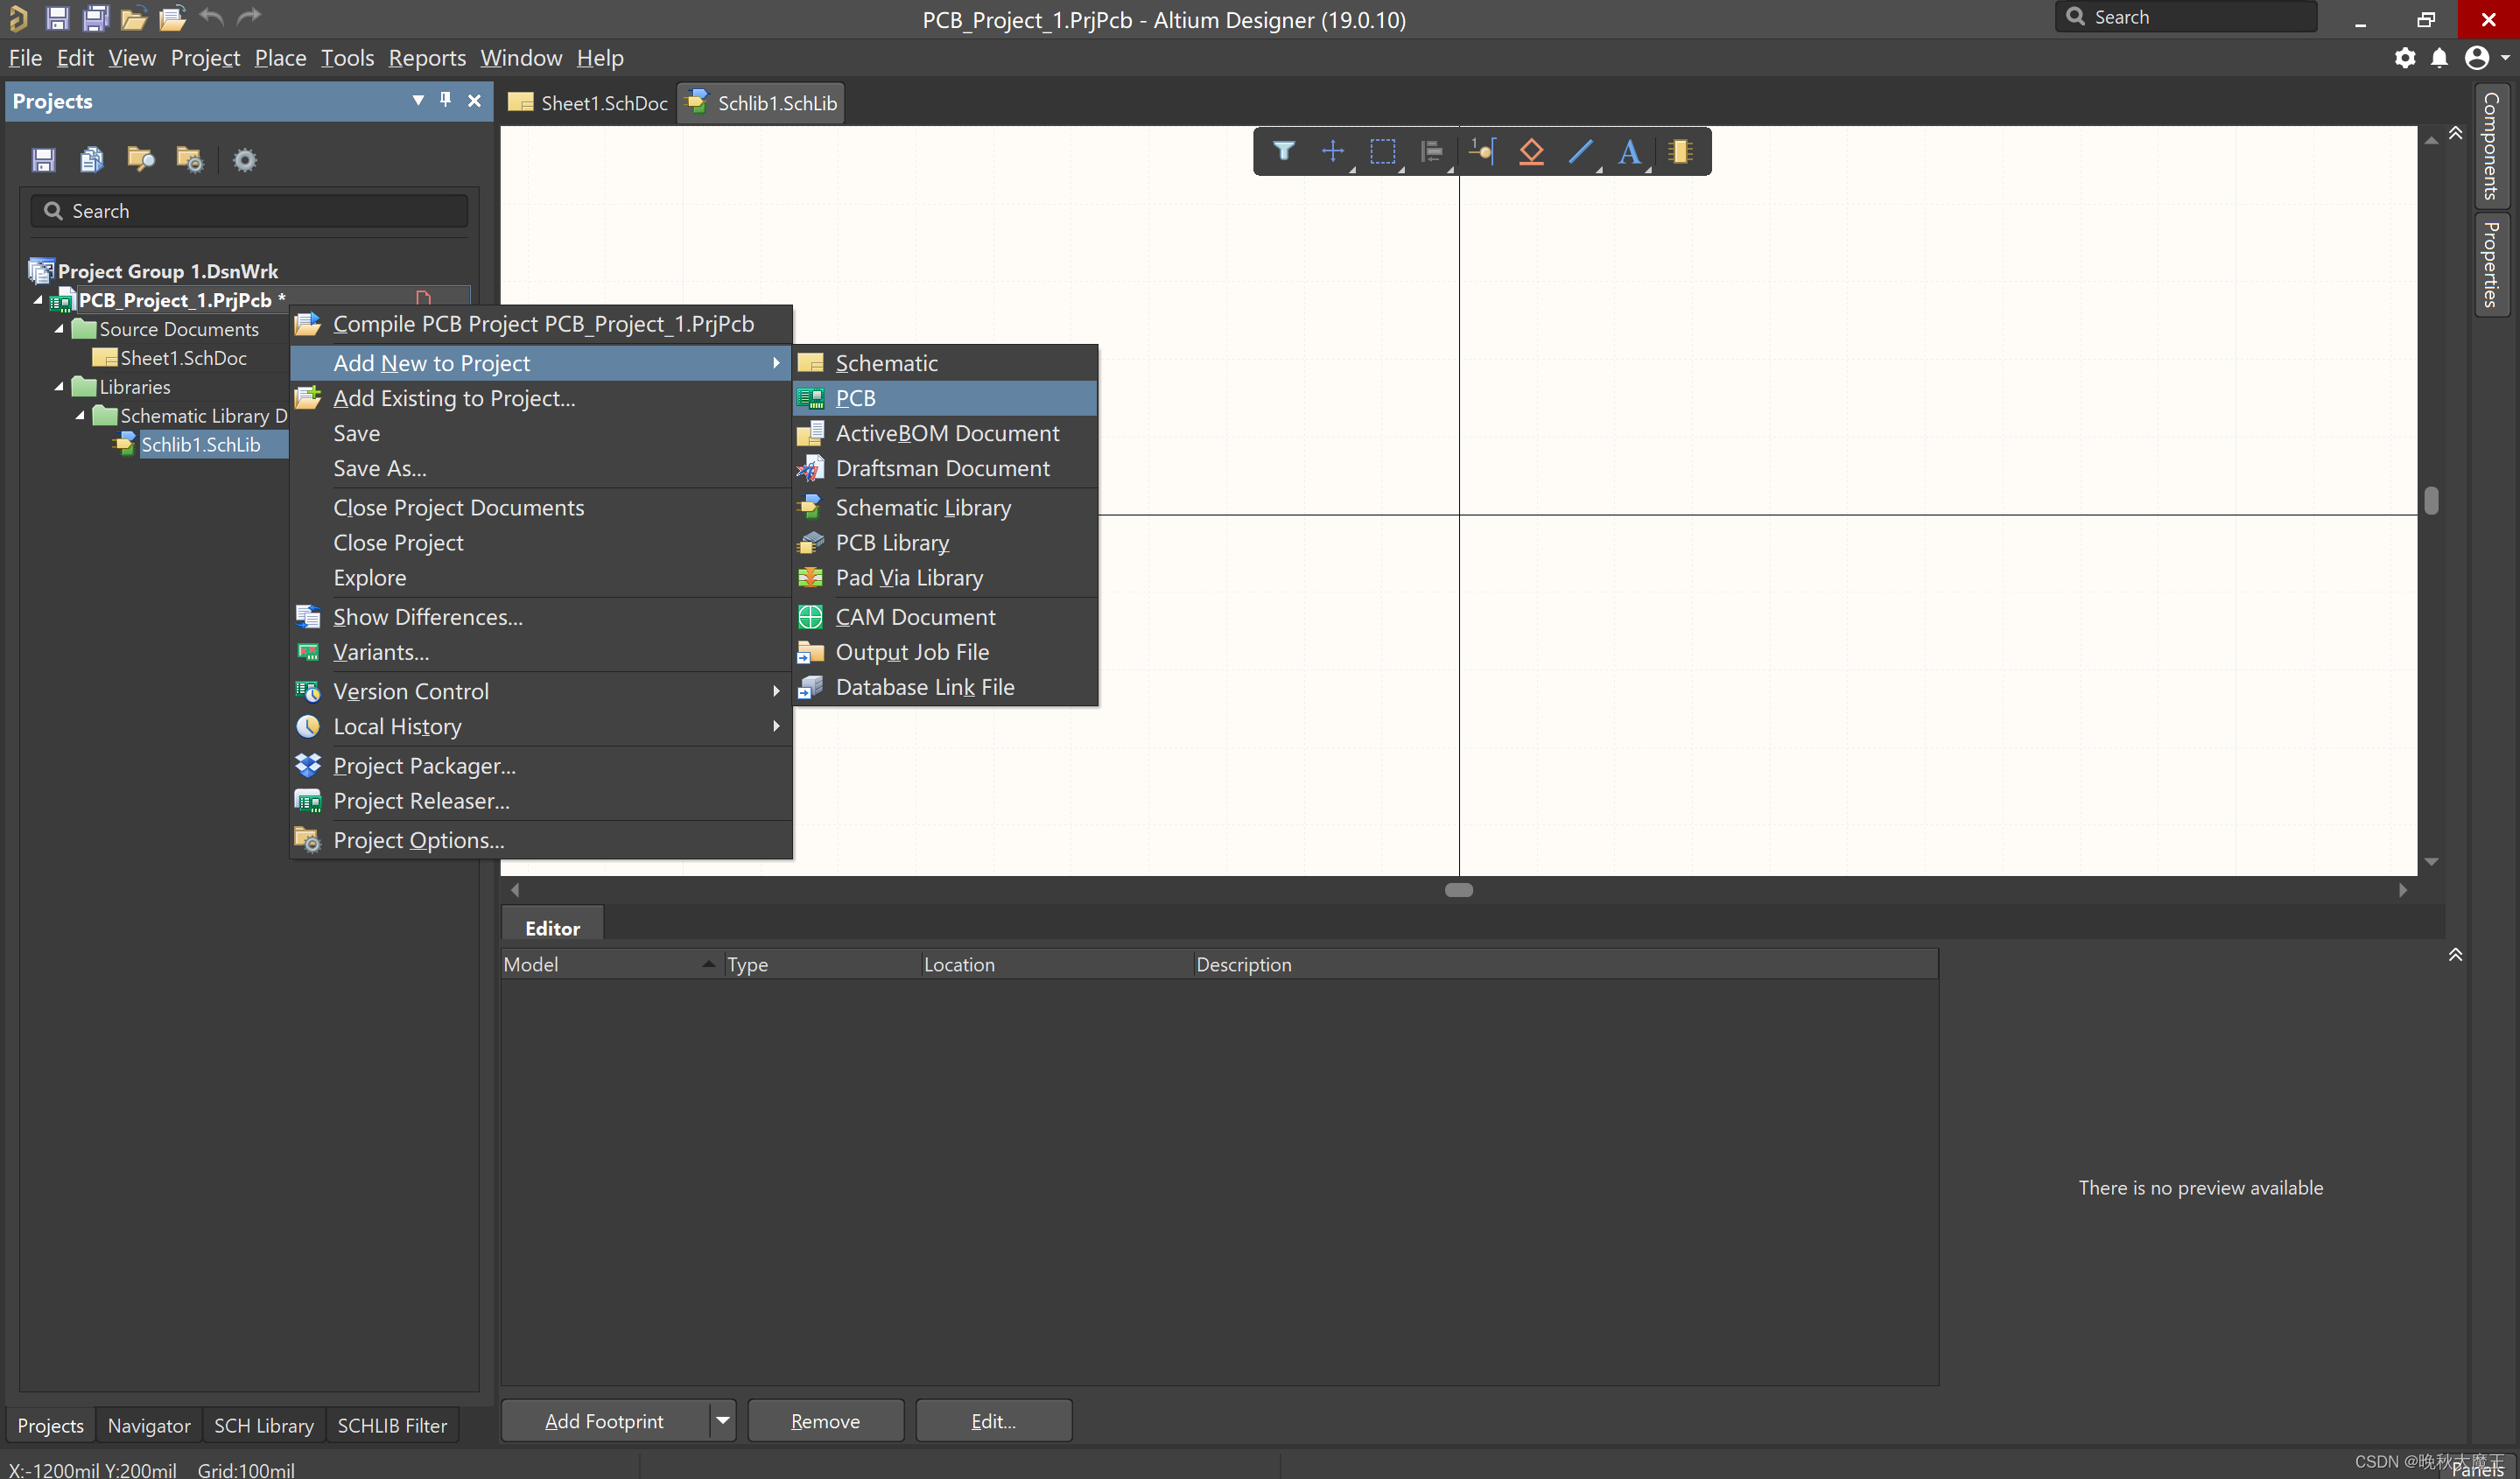Click the Place IEEE Symbol icon
Viewport: 2520px width, 1479px height.
point(1530,152)
